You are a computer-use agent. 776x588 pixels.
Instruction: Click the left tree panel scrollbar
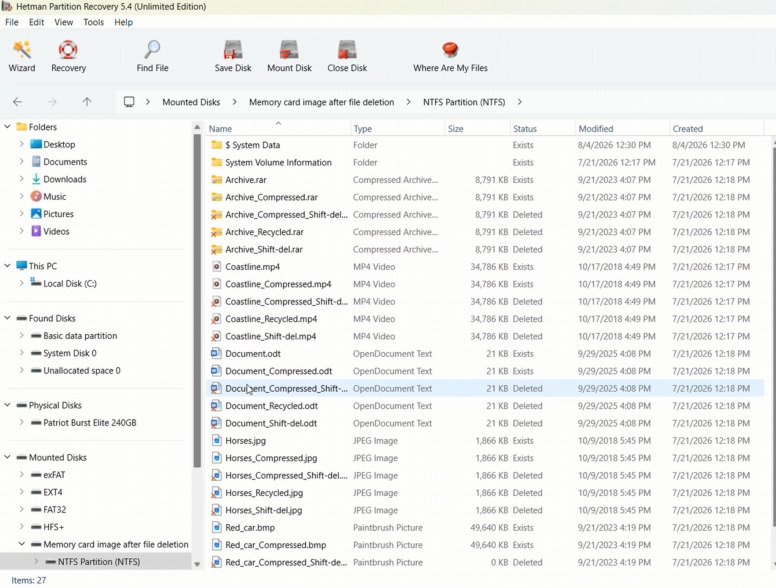tap(197, 300)
